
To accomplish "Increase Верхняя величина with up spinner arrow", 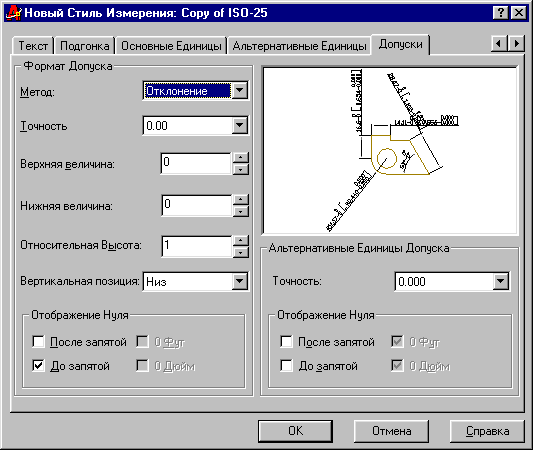I will point(241,157).
